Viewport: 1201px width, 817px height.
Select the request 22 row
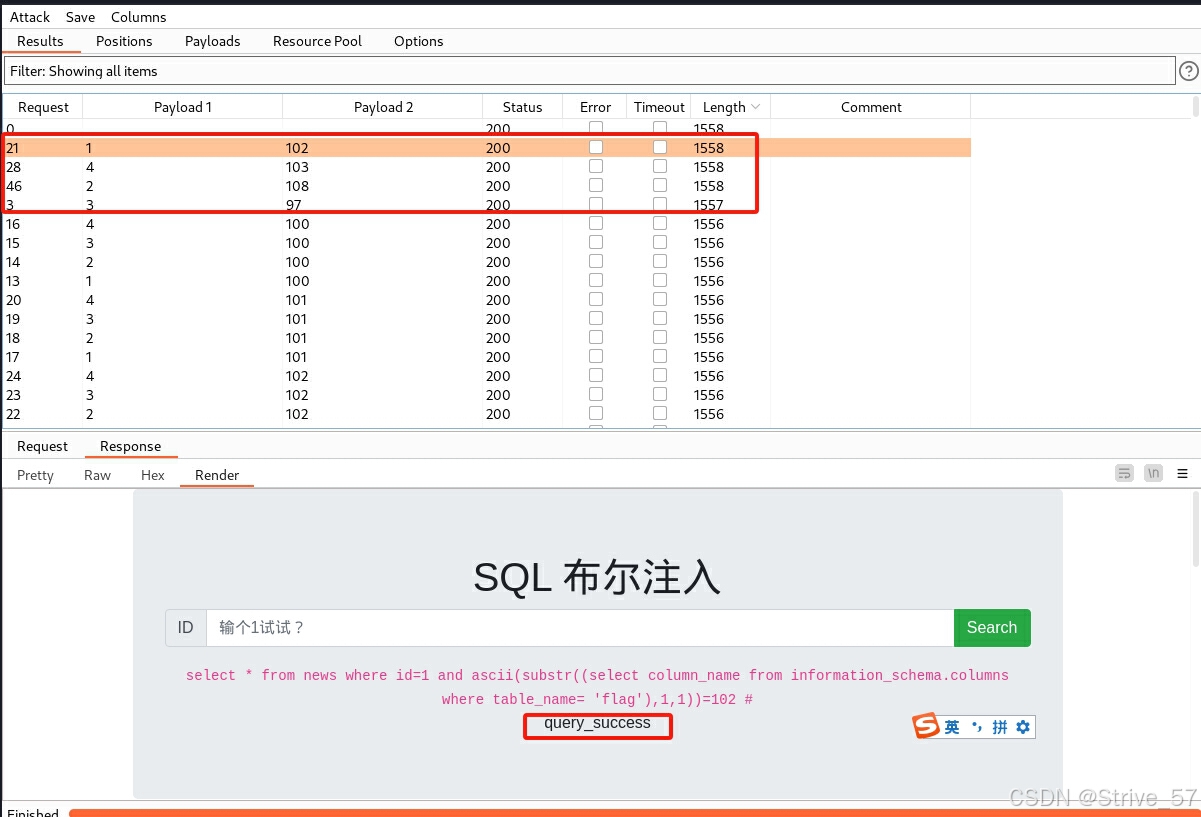[487, 413]
